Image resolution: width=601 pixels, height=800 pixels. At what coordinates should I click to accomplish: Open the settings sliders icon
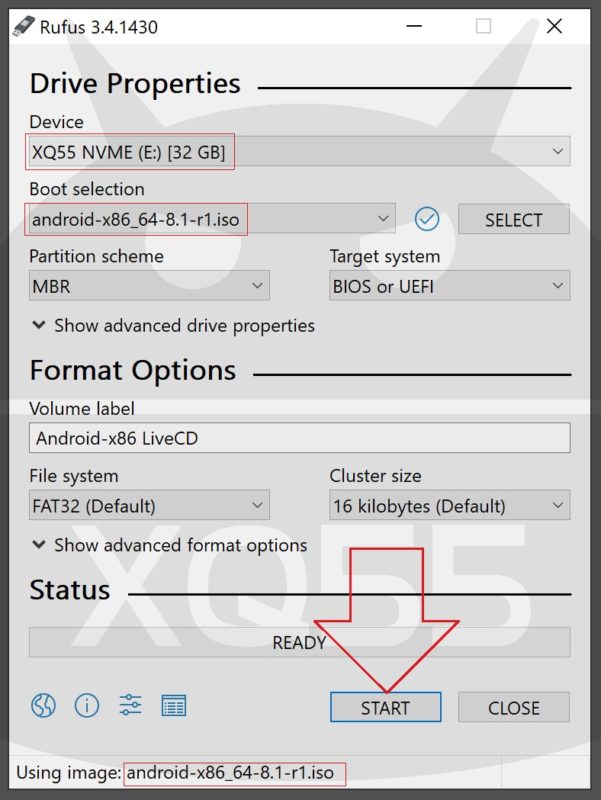click(x=131, y=706)
